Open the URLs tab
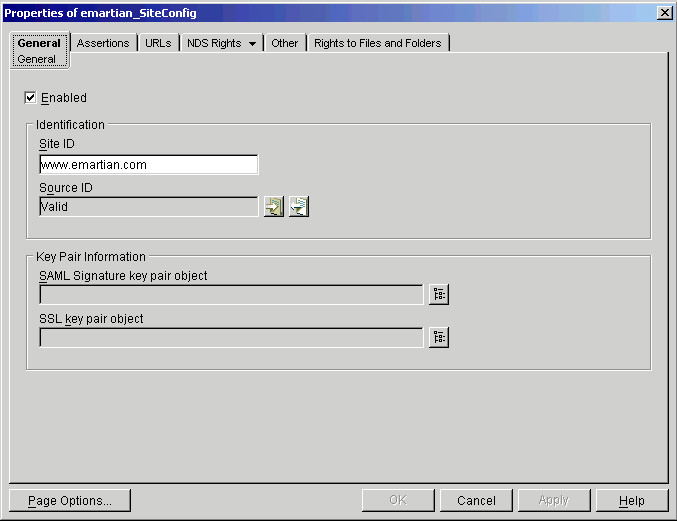677x521 pixels. 158,43
